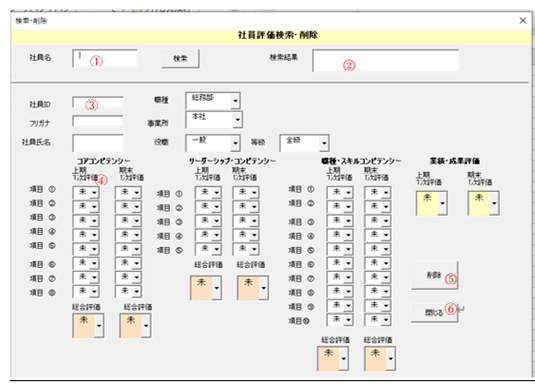This screenshot has height=384, width=535.
Task: Open the 職種 dropdown showing 総務部
Action: pos(213,101)
